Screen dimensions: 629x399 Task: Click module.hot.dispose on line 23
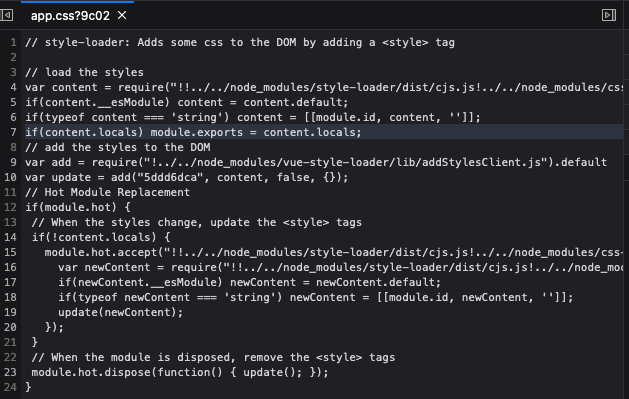tap(93, 372)
